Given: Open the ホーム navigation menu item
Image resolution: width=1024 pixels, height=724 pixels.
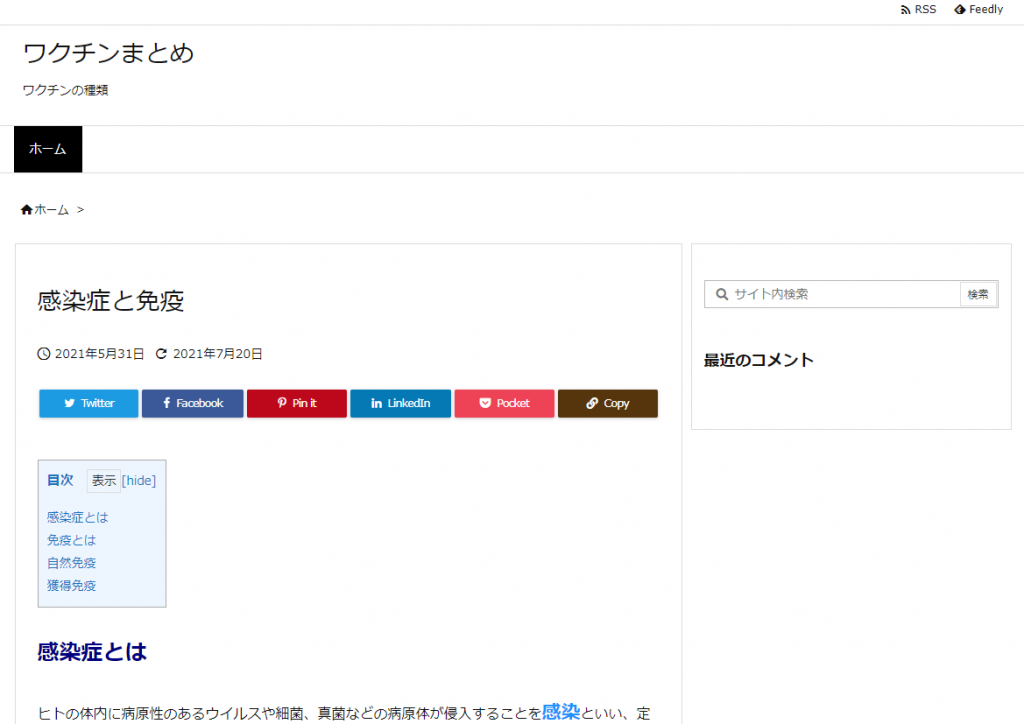Looking at the screenshot, I should click(x=48, y=149).
